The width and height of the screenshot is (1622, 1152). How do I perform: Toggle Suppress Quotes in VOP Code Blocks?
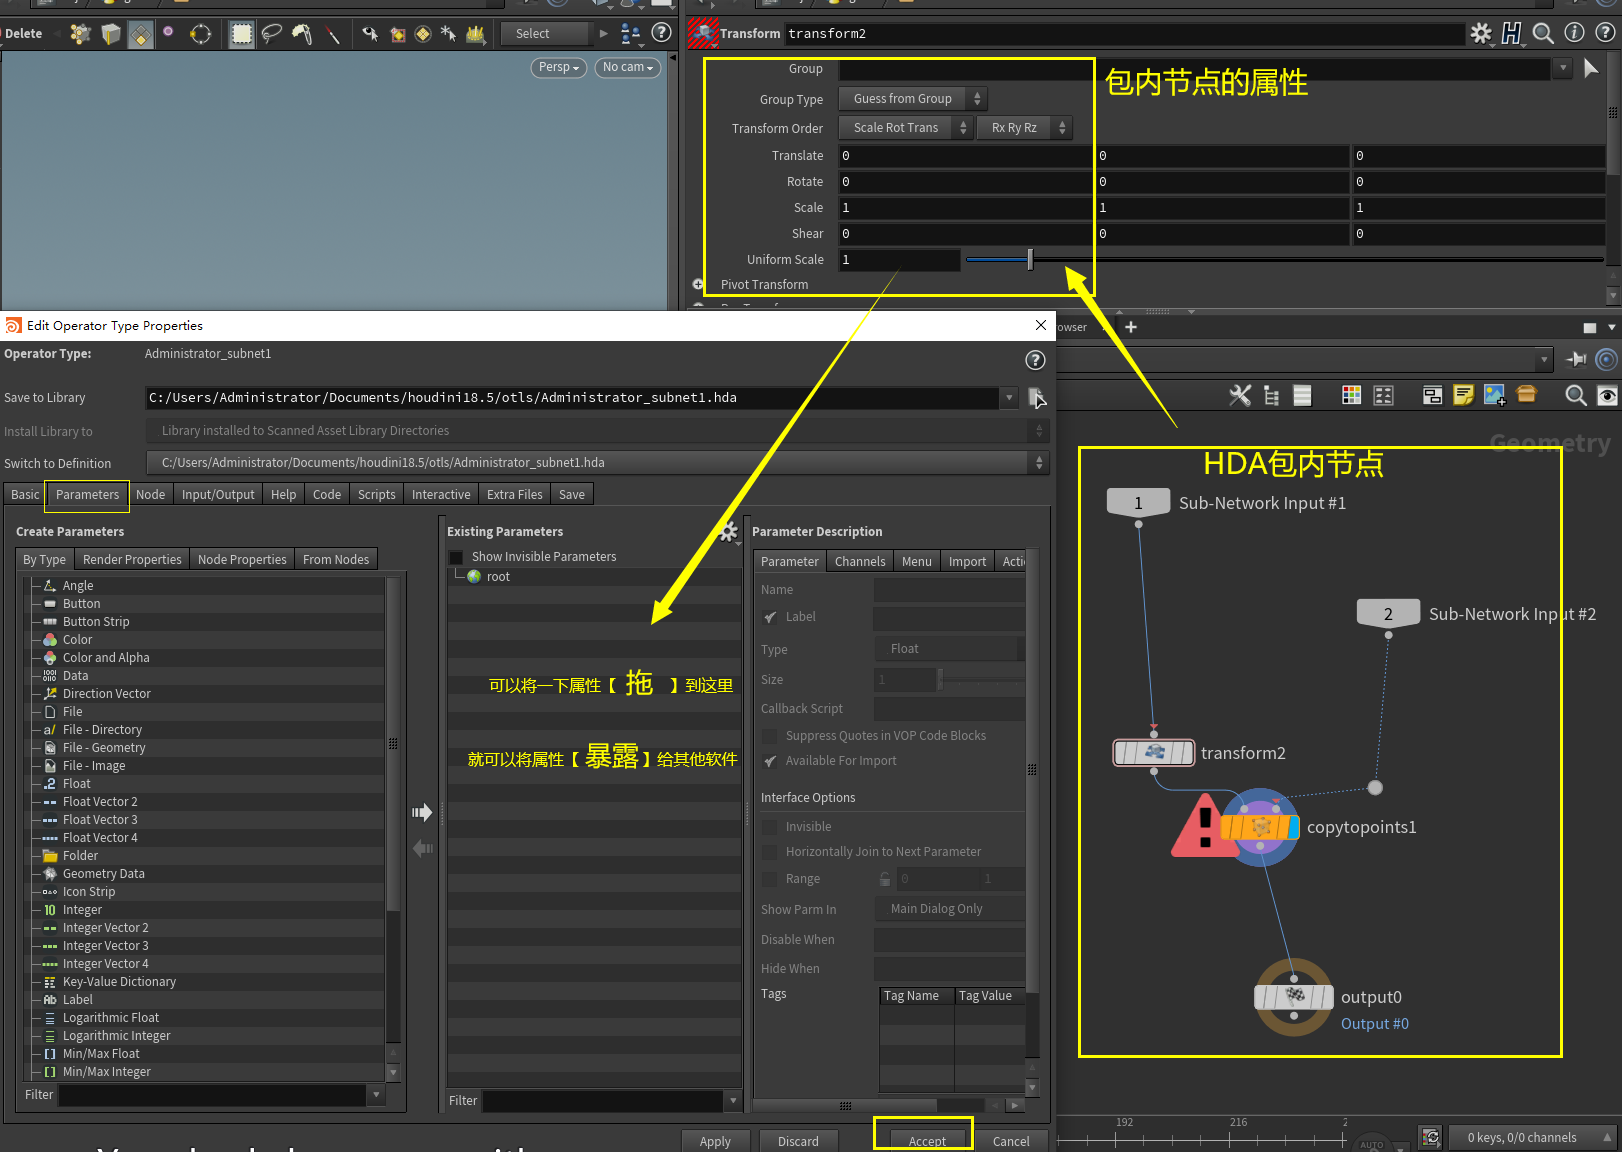pyautogui.click(x=770, y=736)
